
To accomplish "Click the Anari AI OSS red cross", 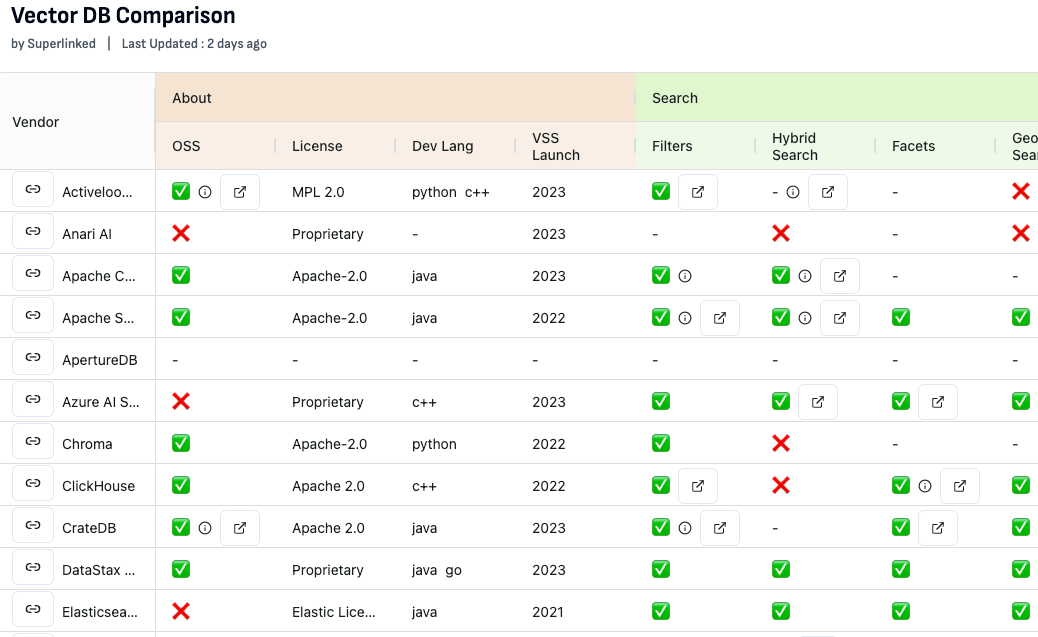I will 181,233.
